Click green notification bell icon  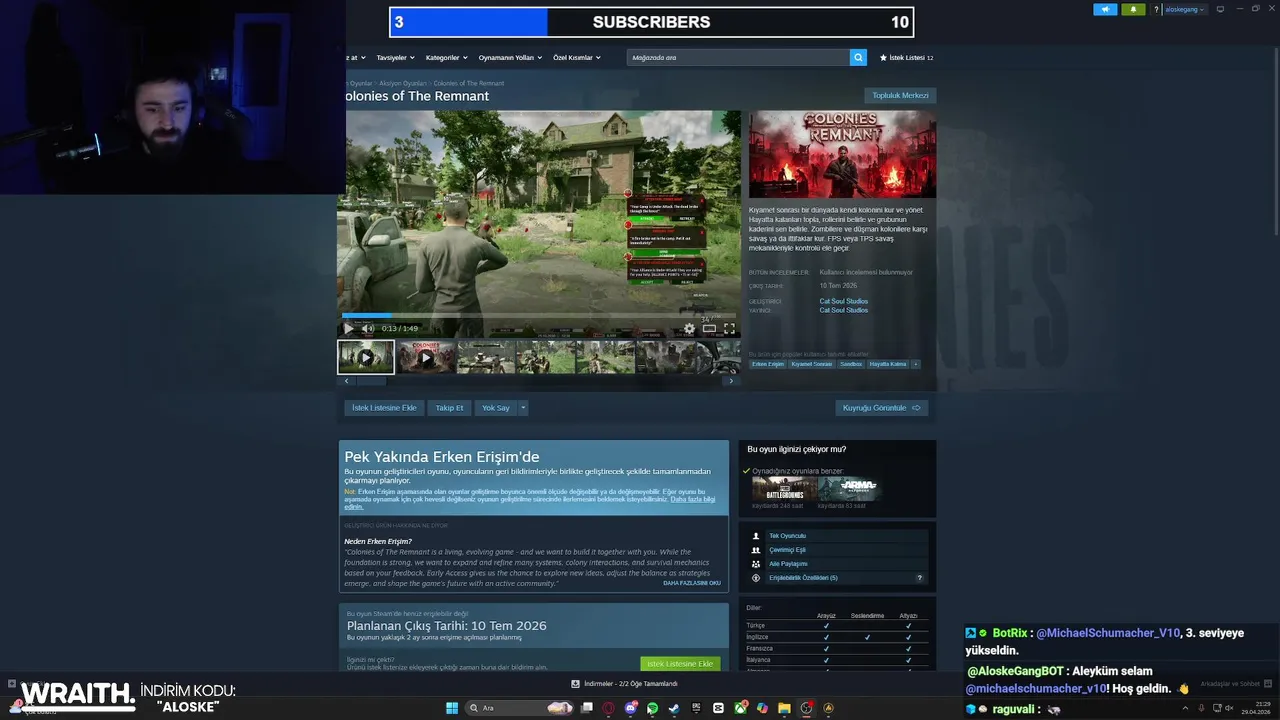coord(1133,9)
